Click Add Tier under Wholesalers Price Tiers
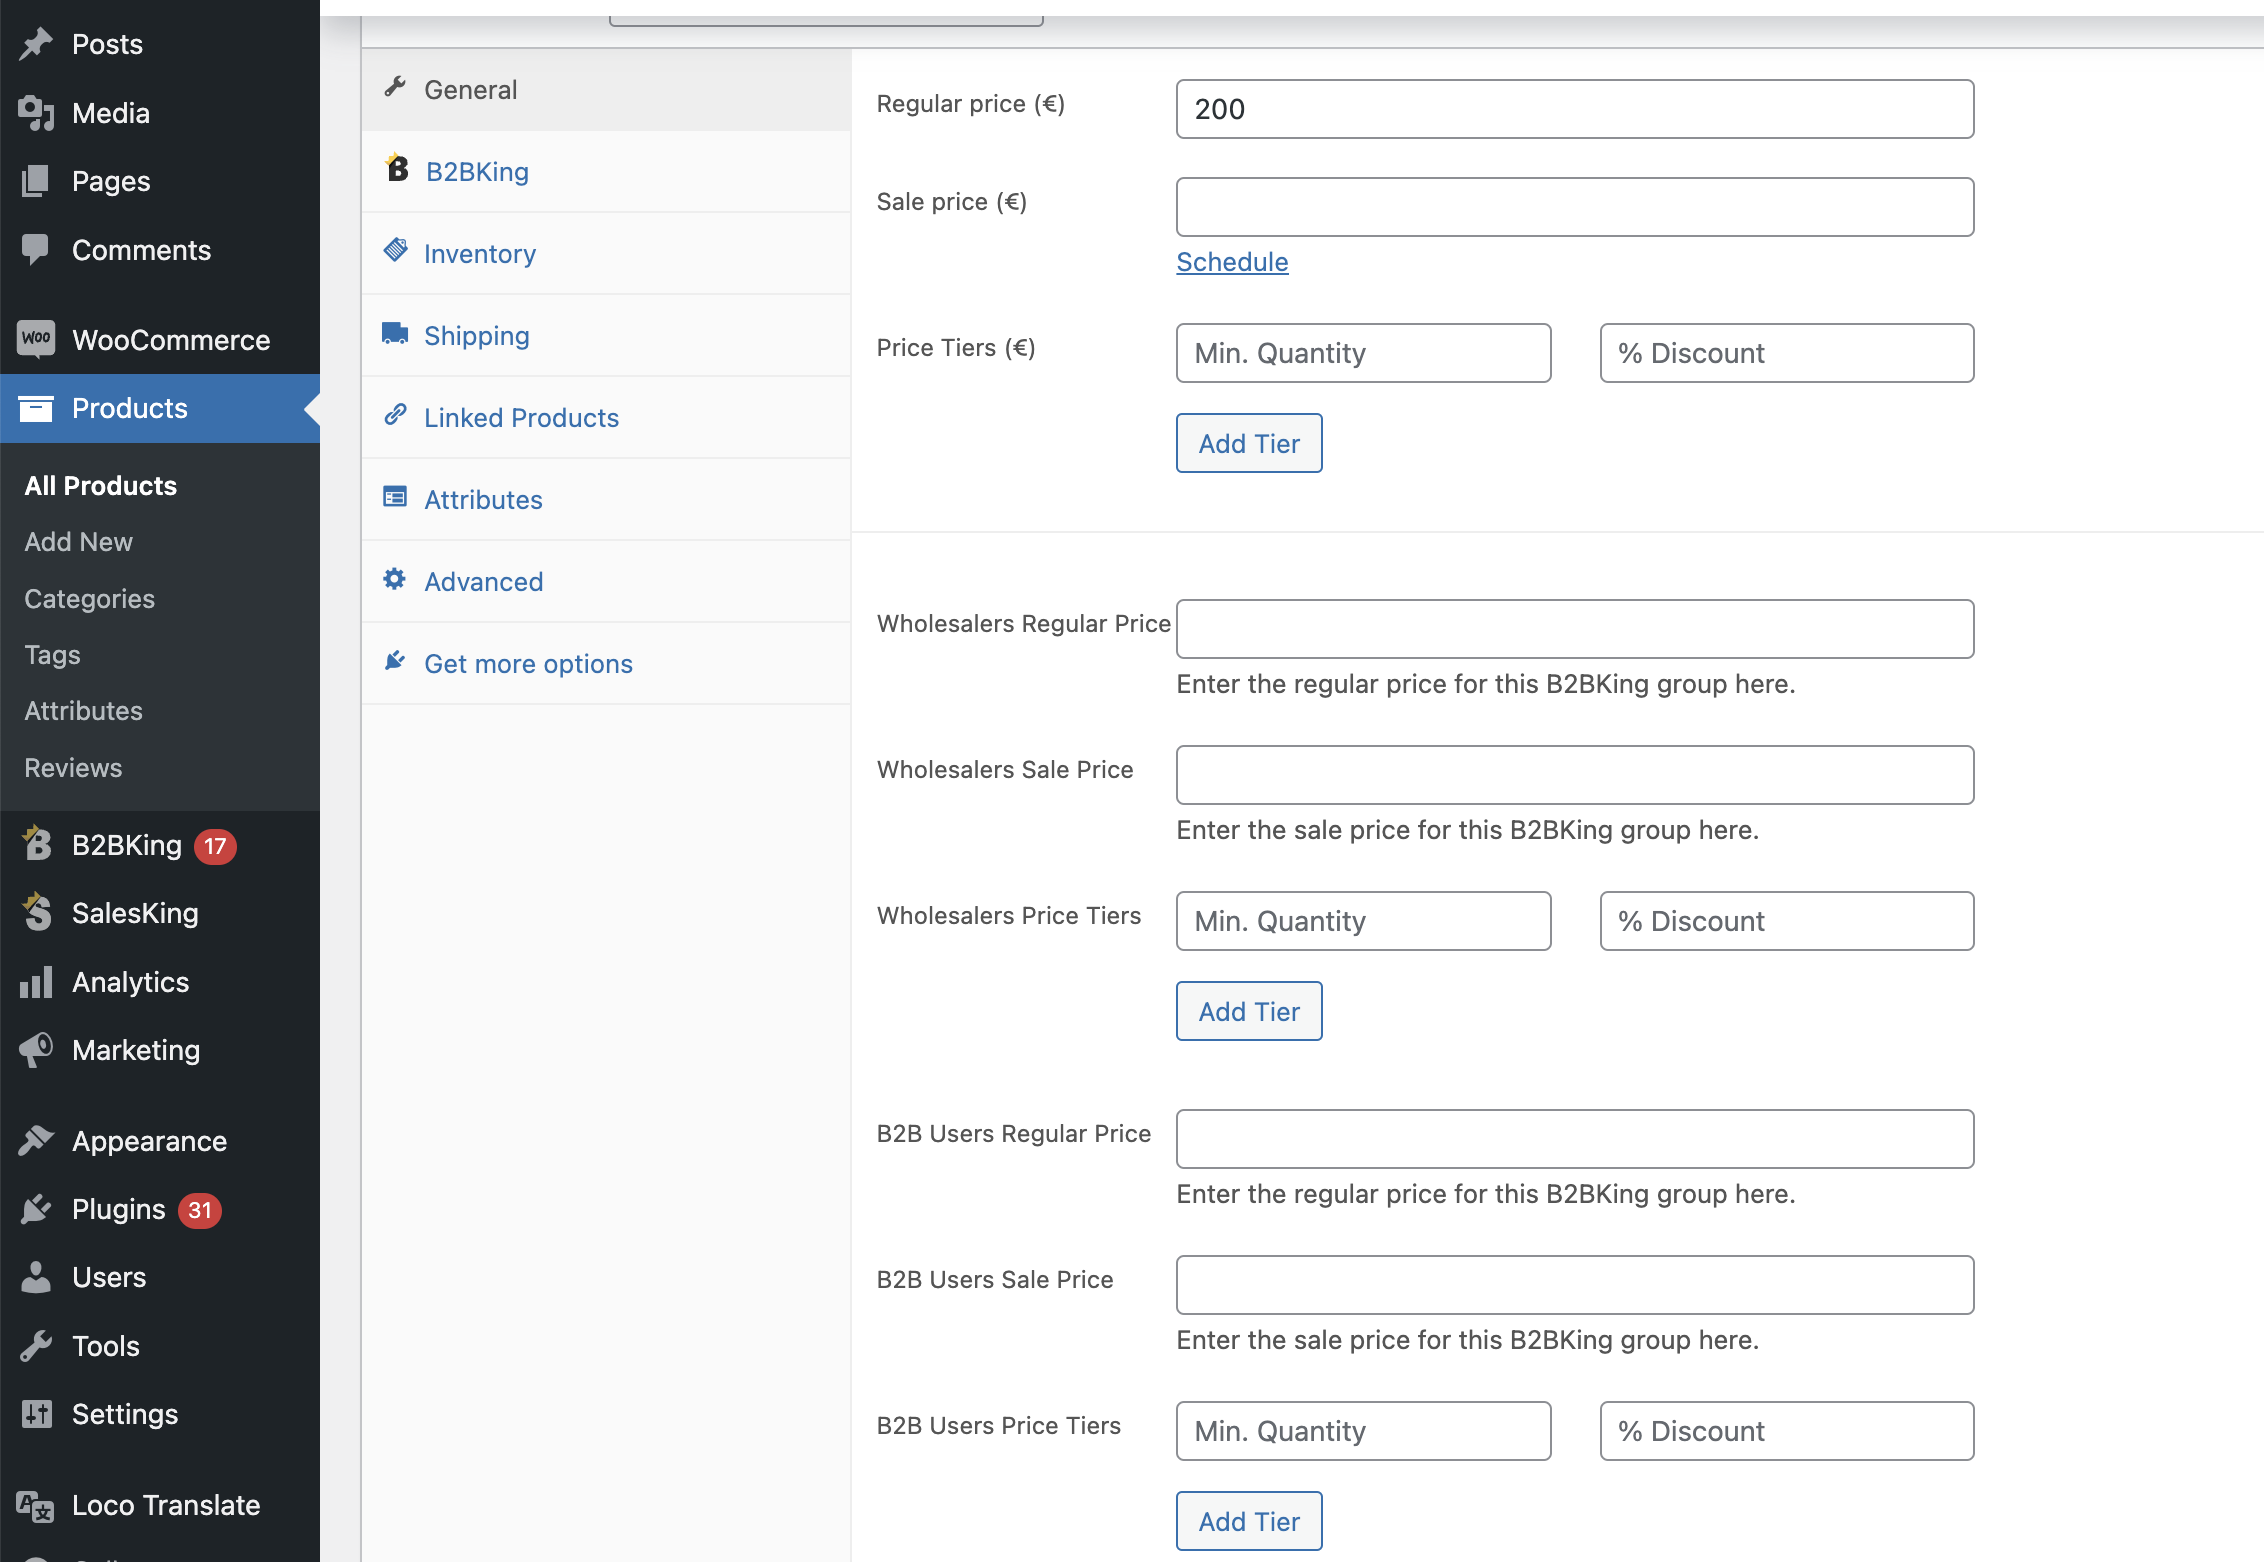 [1249, 1011]
